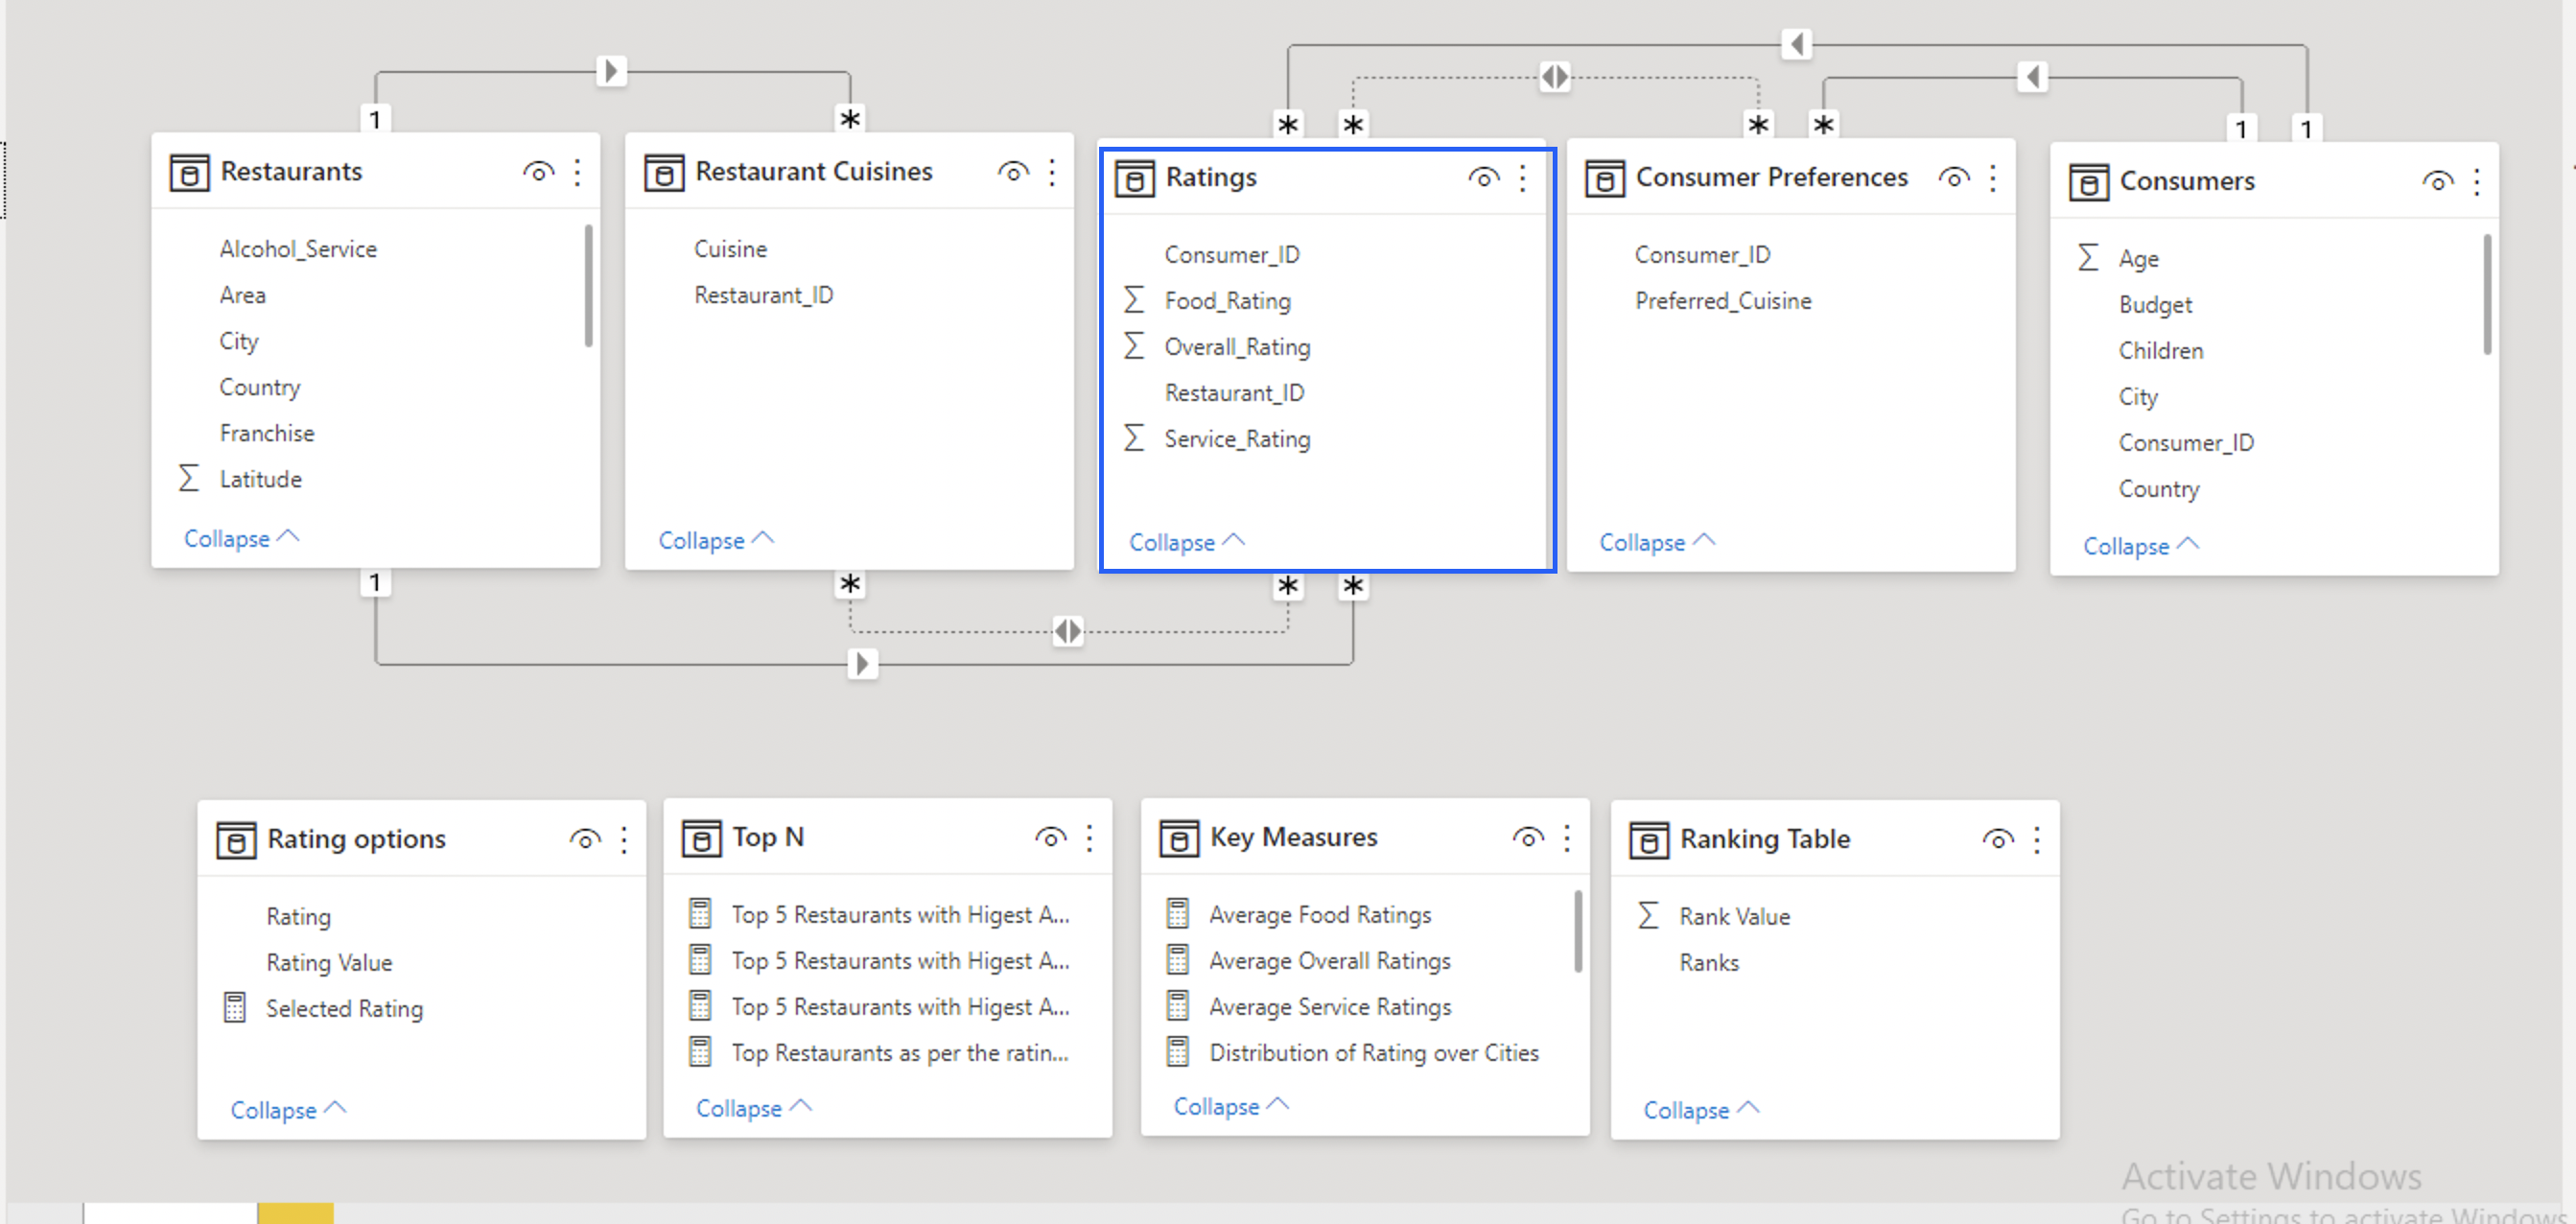
Task: Select Distribution of Rating over Cities measure
Action: (x=1374, y=1053)
